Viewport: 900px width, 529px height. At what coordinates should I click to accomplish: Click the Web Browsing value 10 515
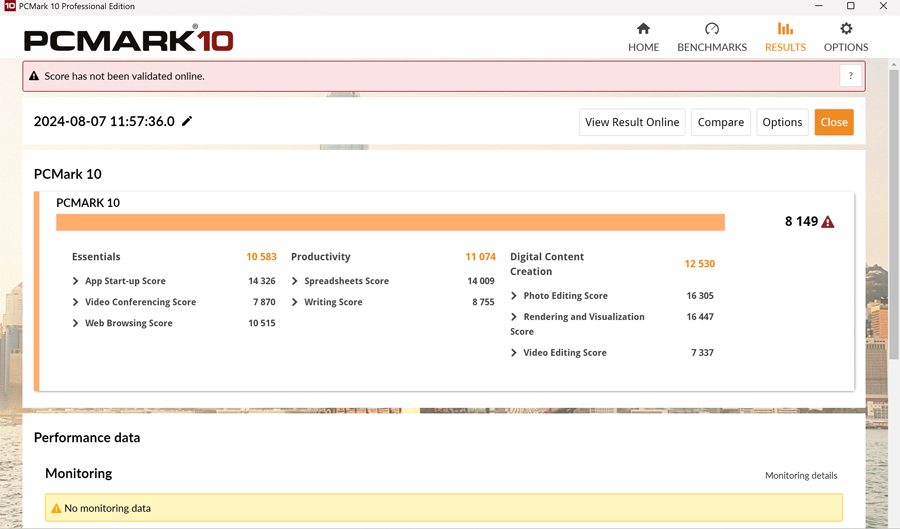pos(262,323)
